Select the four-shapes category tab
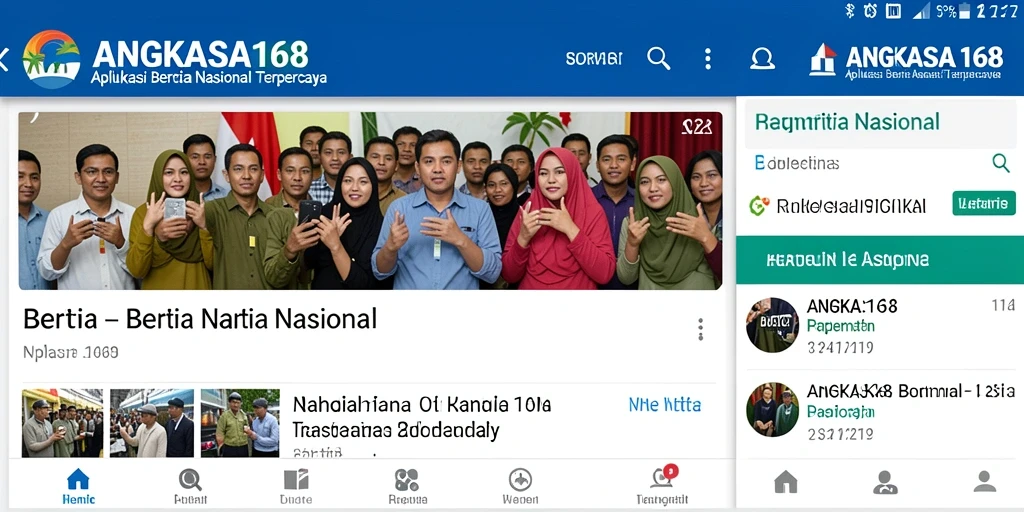 click(407, 487)
